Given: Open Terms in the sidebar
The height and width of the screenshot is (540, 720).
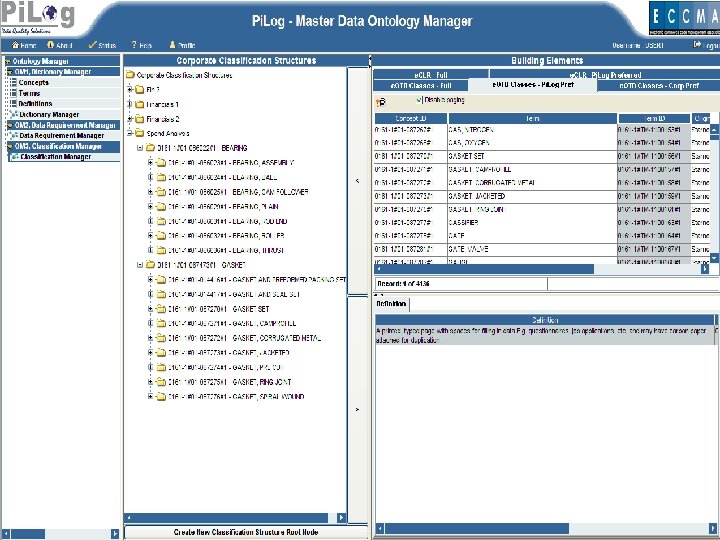Looking at the screenshot, I should (x=29, y=93).
